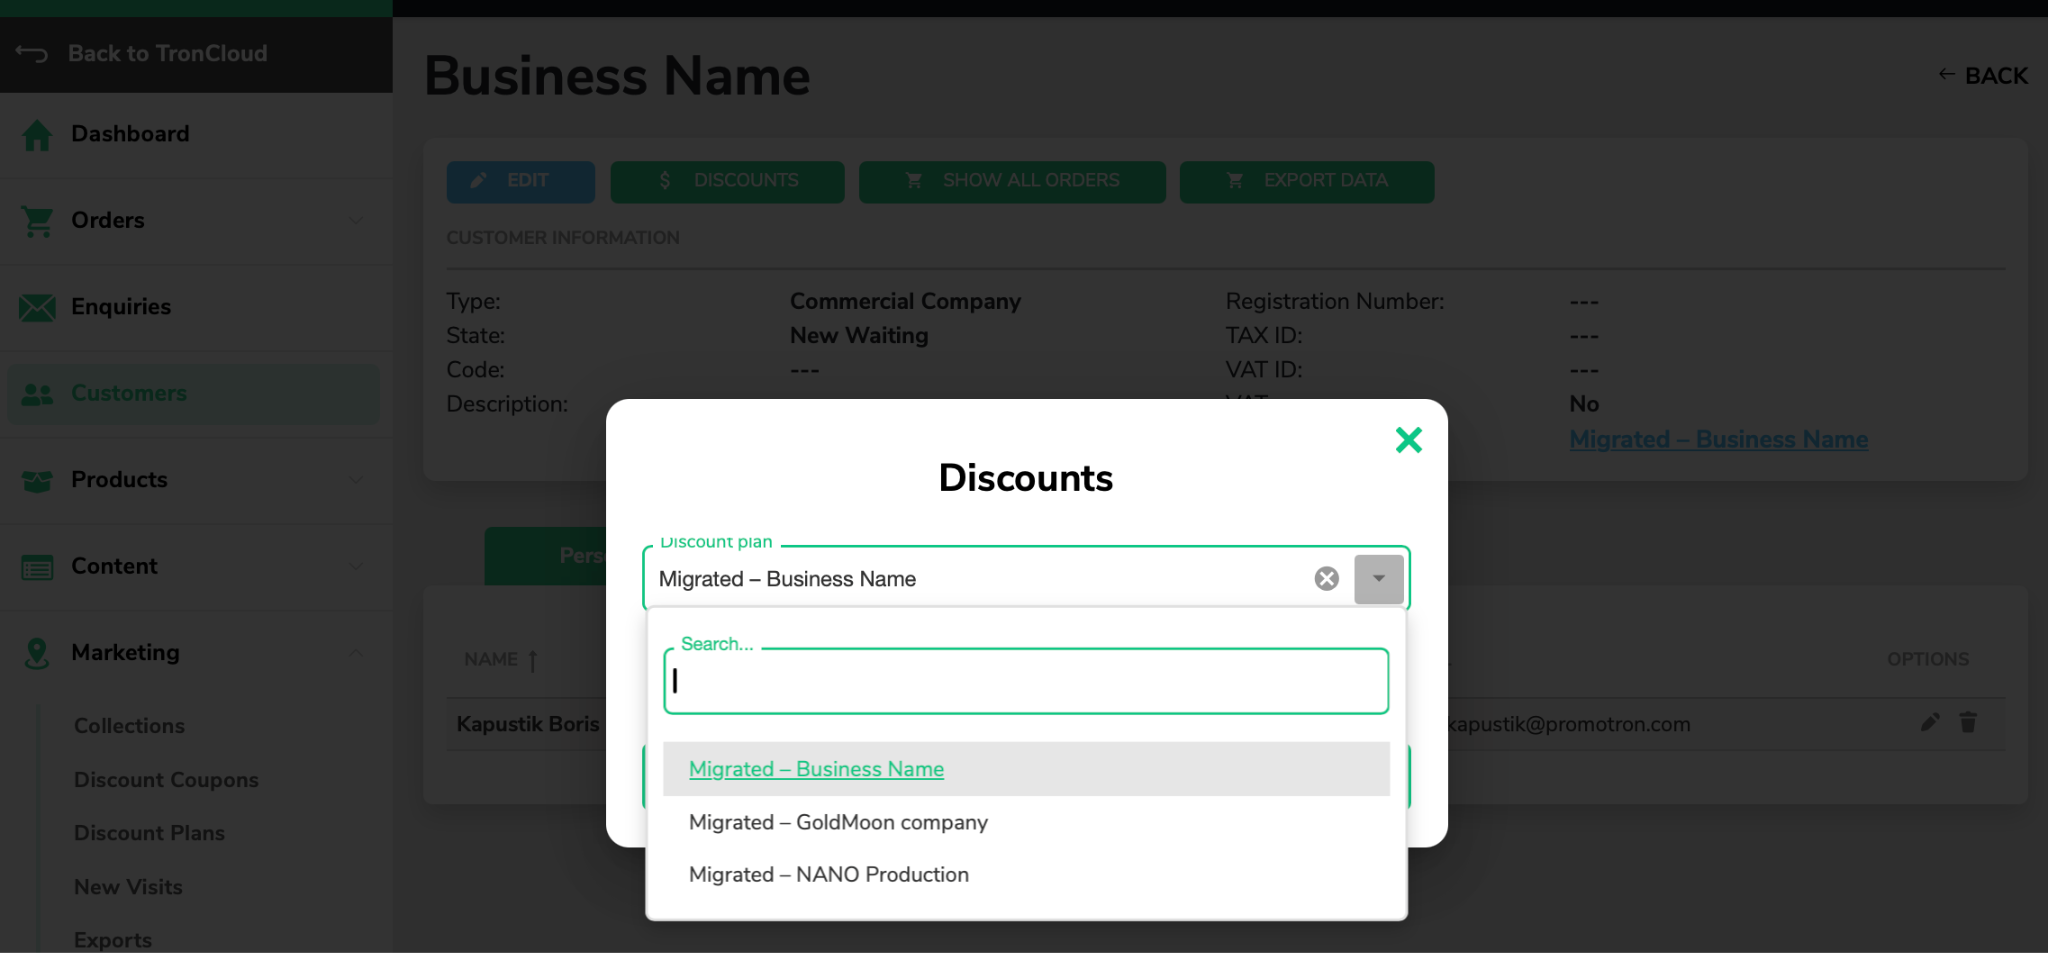Click cart icon on SHOW ALL ORDERS

point(913,181)
